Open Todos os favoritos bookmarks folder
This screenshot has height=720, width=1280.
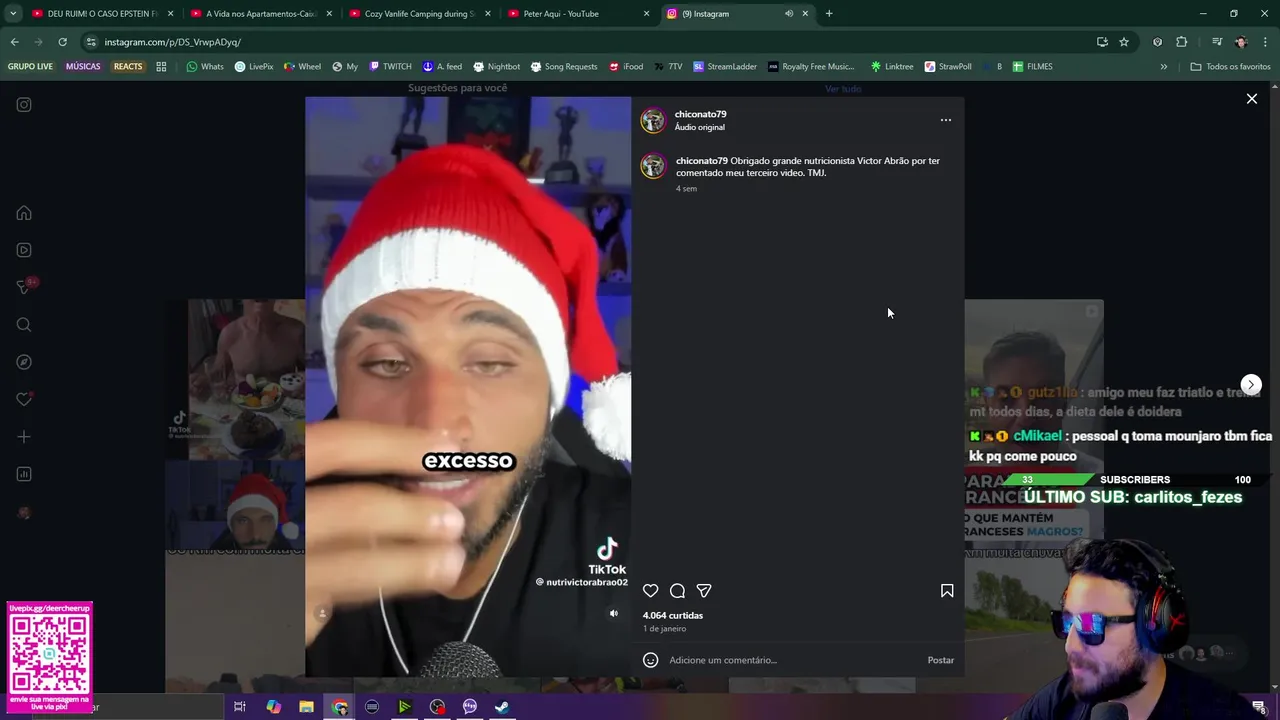1230,67
